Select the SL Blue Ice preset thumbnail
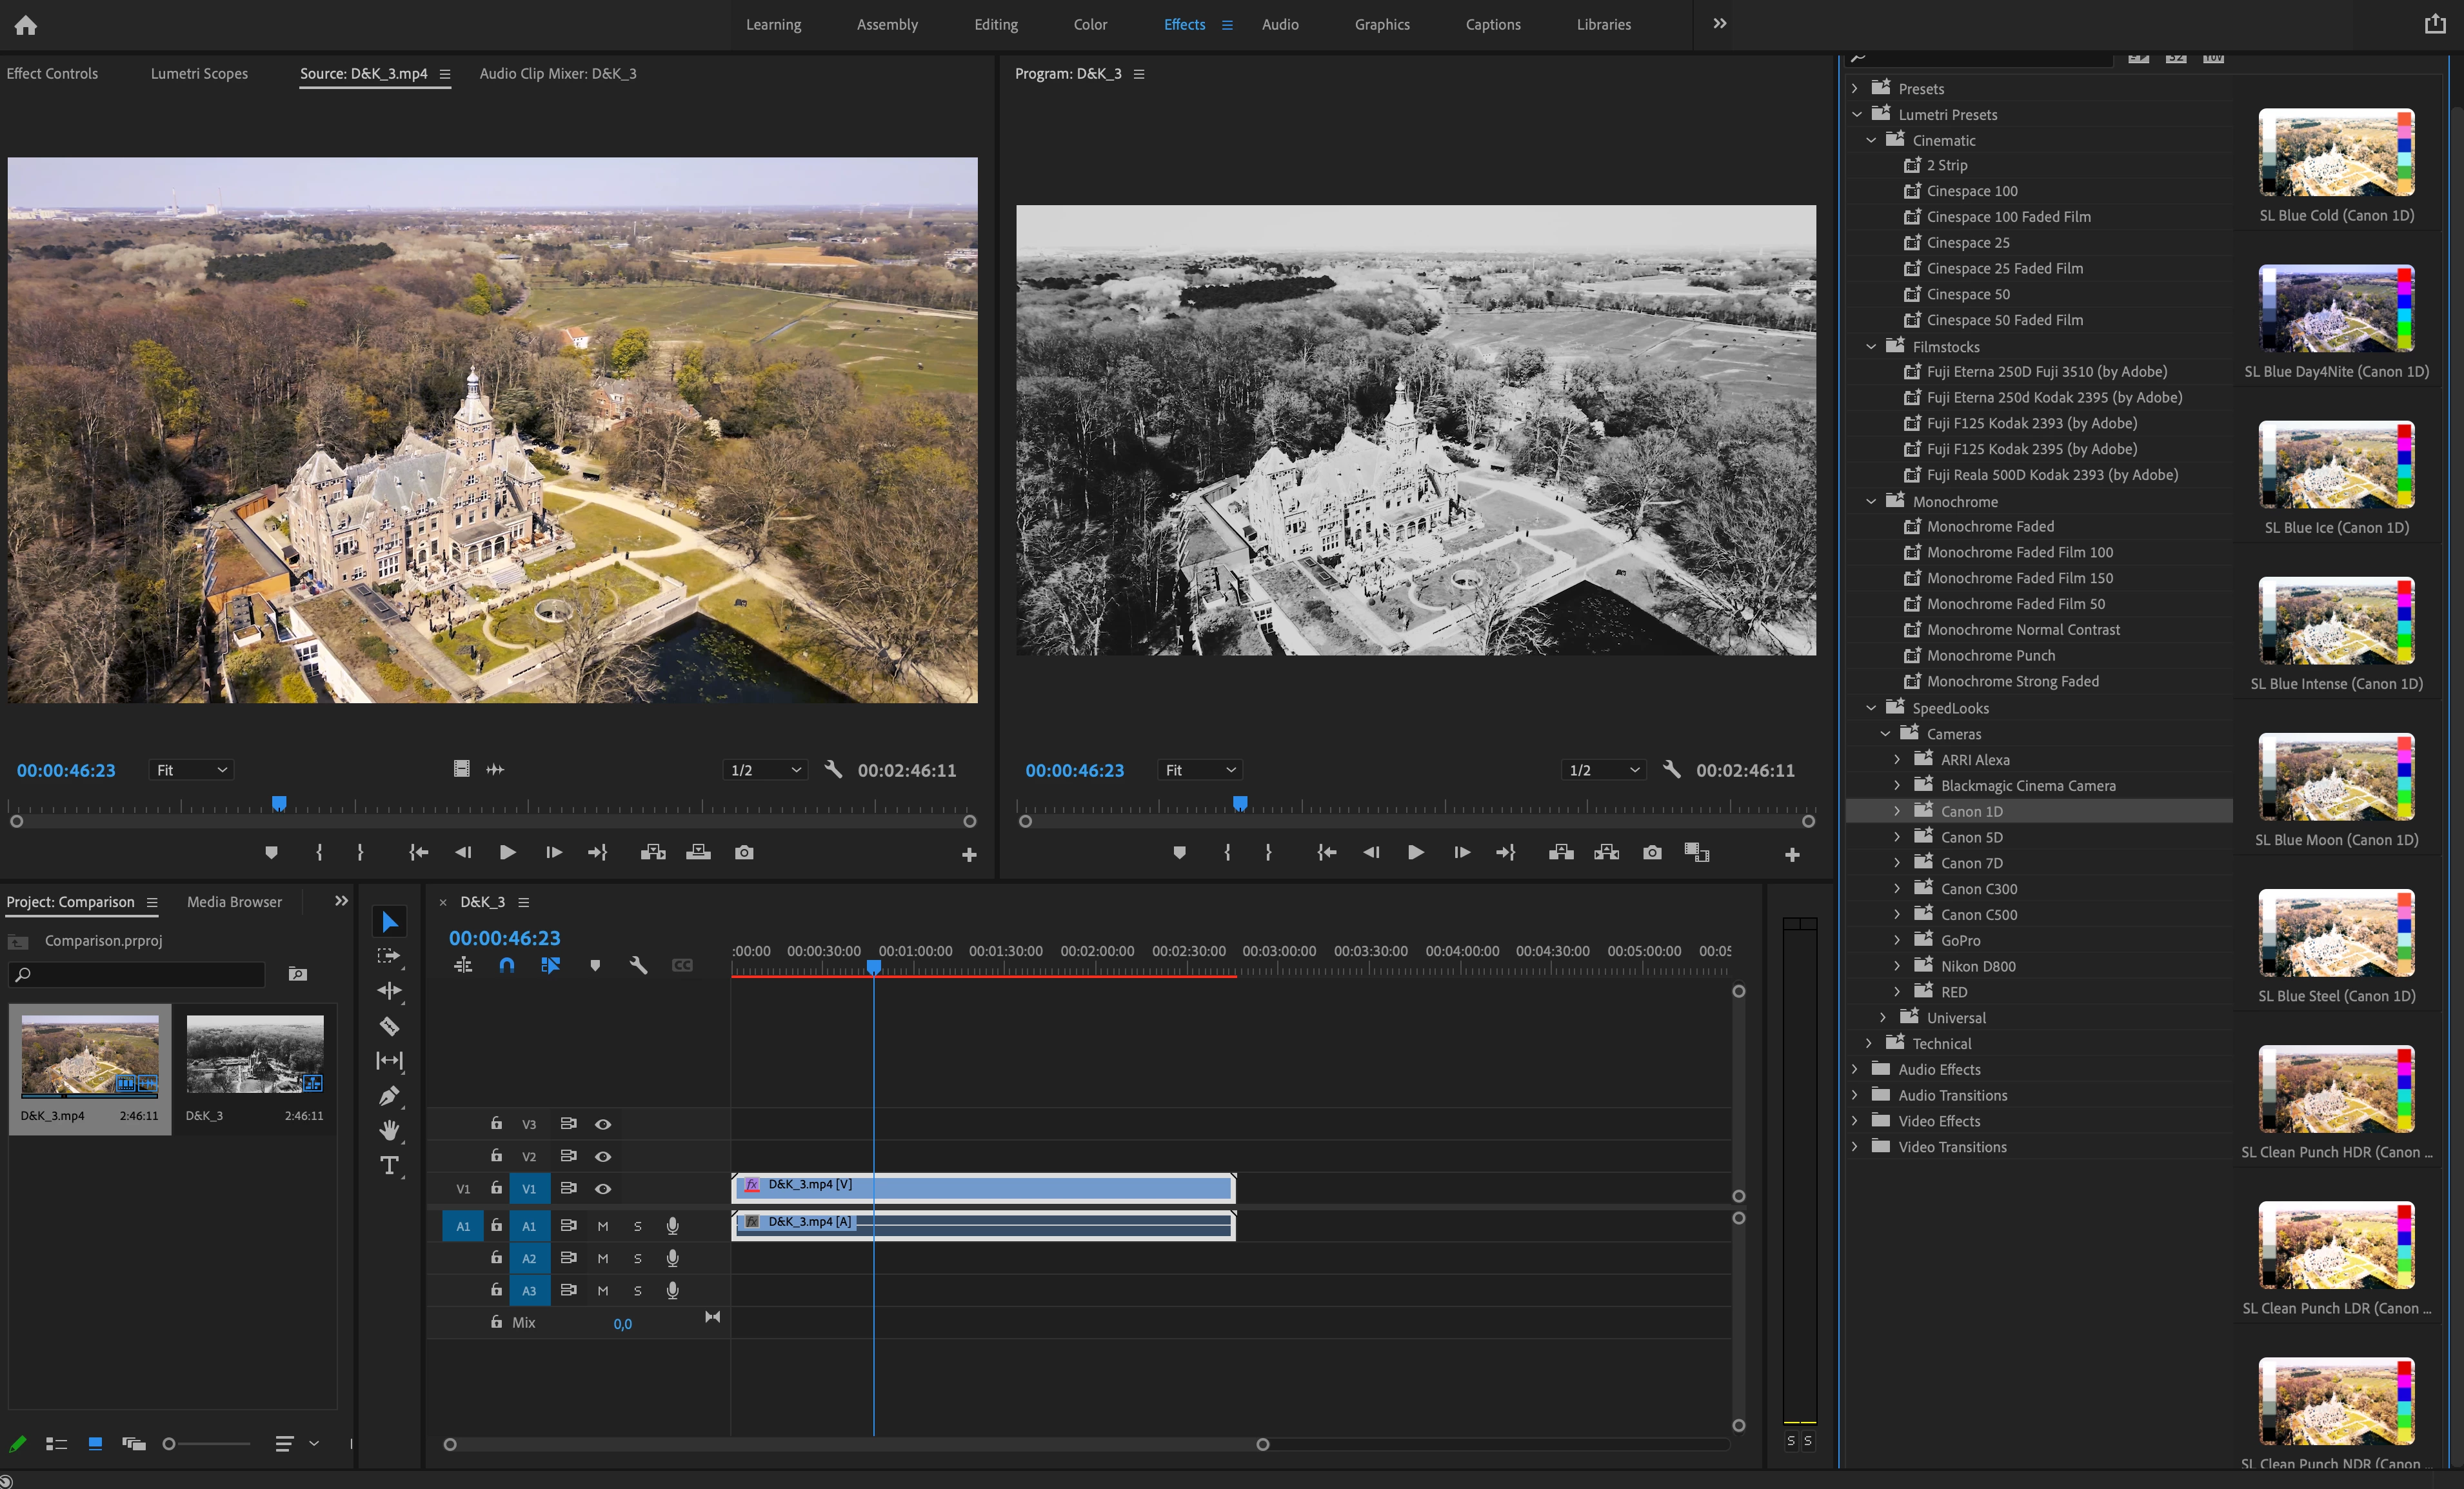Screen dimensions: 2464x1489 (2336, 465)
